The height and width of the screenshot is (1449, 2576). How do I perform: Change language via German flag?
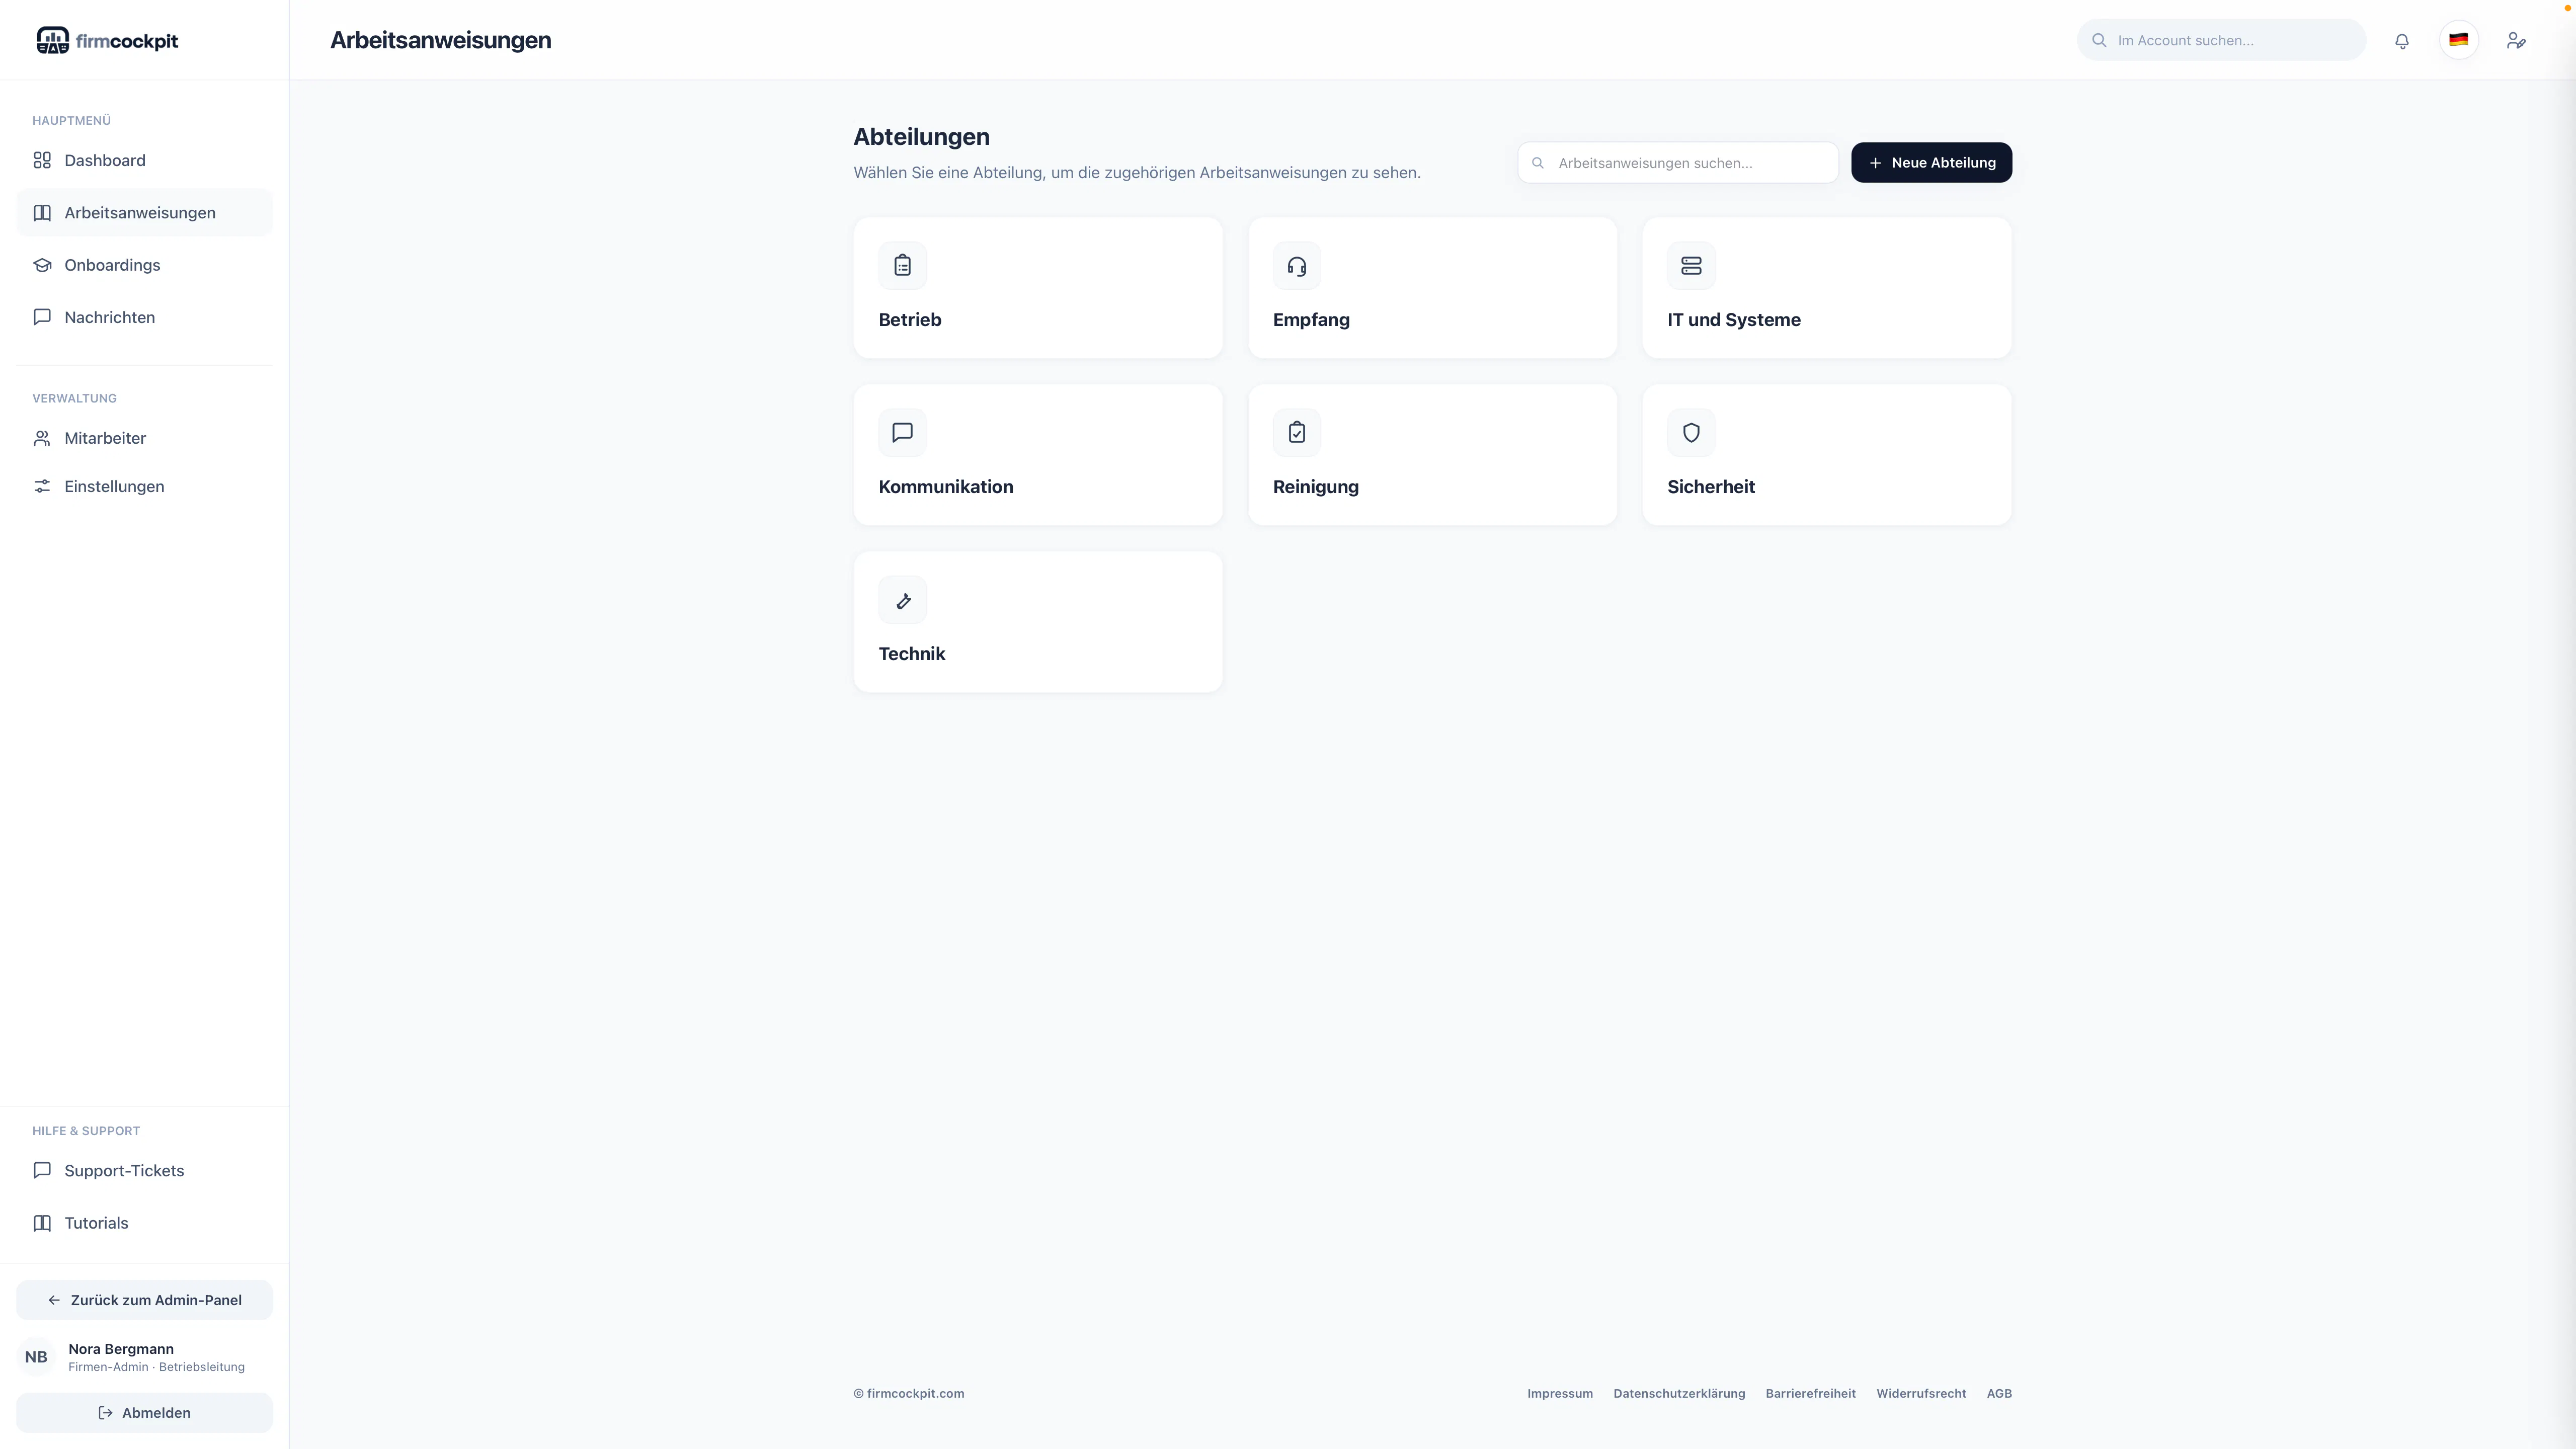tap(2459, 40)
